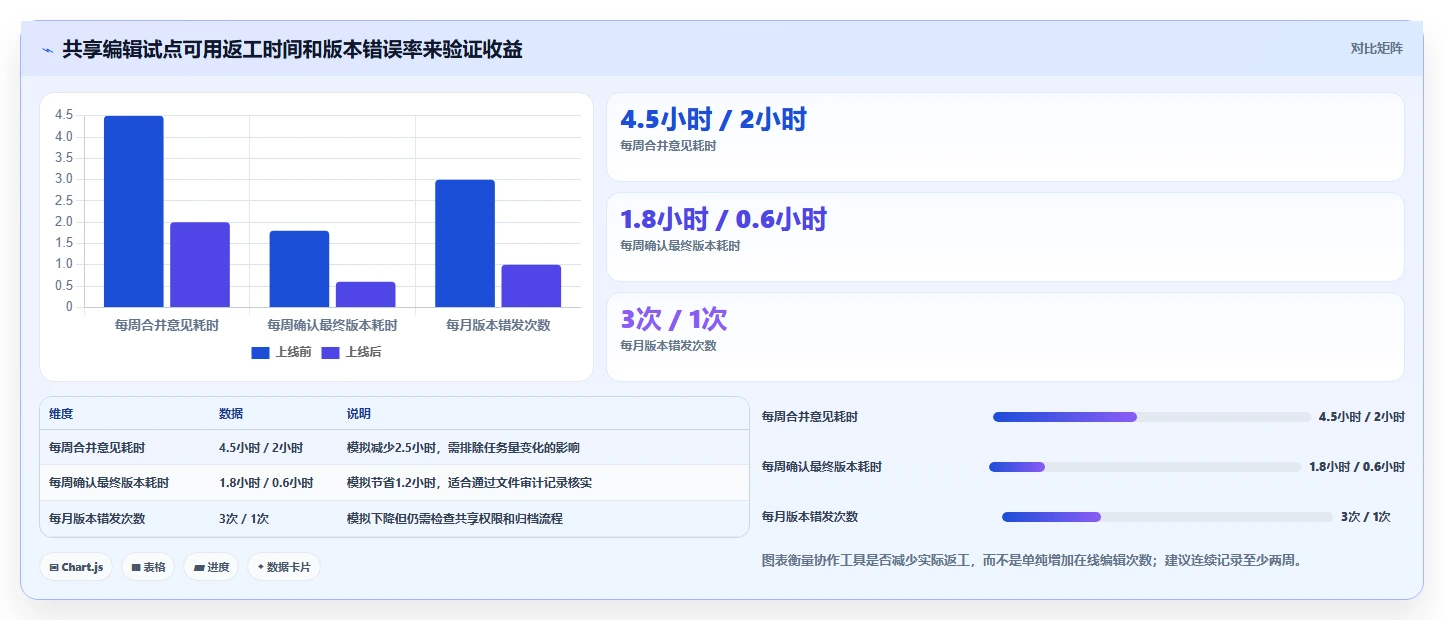Image resolution: width=1444 pixels, height=620 pixels.
Task: Click the 进度 tag chip
Action: point(211,567)
